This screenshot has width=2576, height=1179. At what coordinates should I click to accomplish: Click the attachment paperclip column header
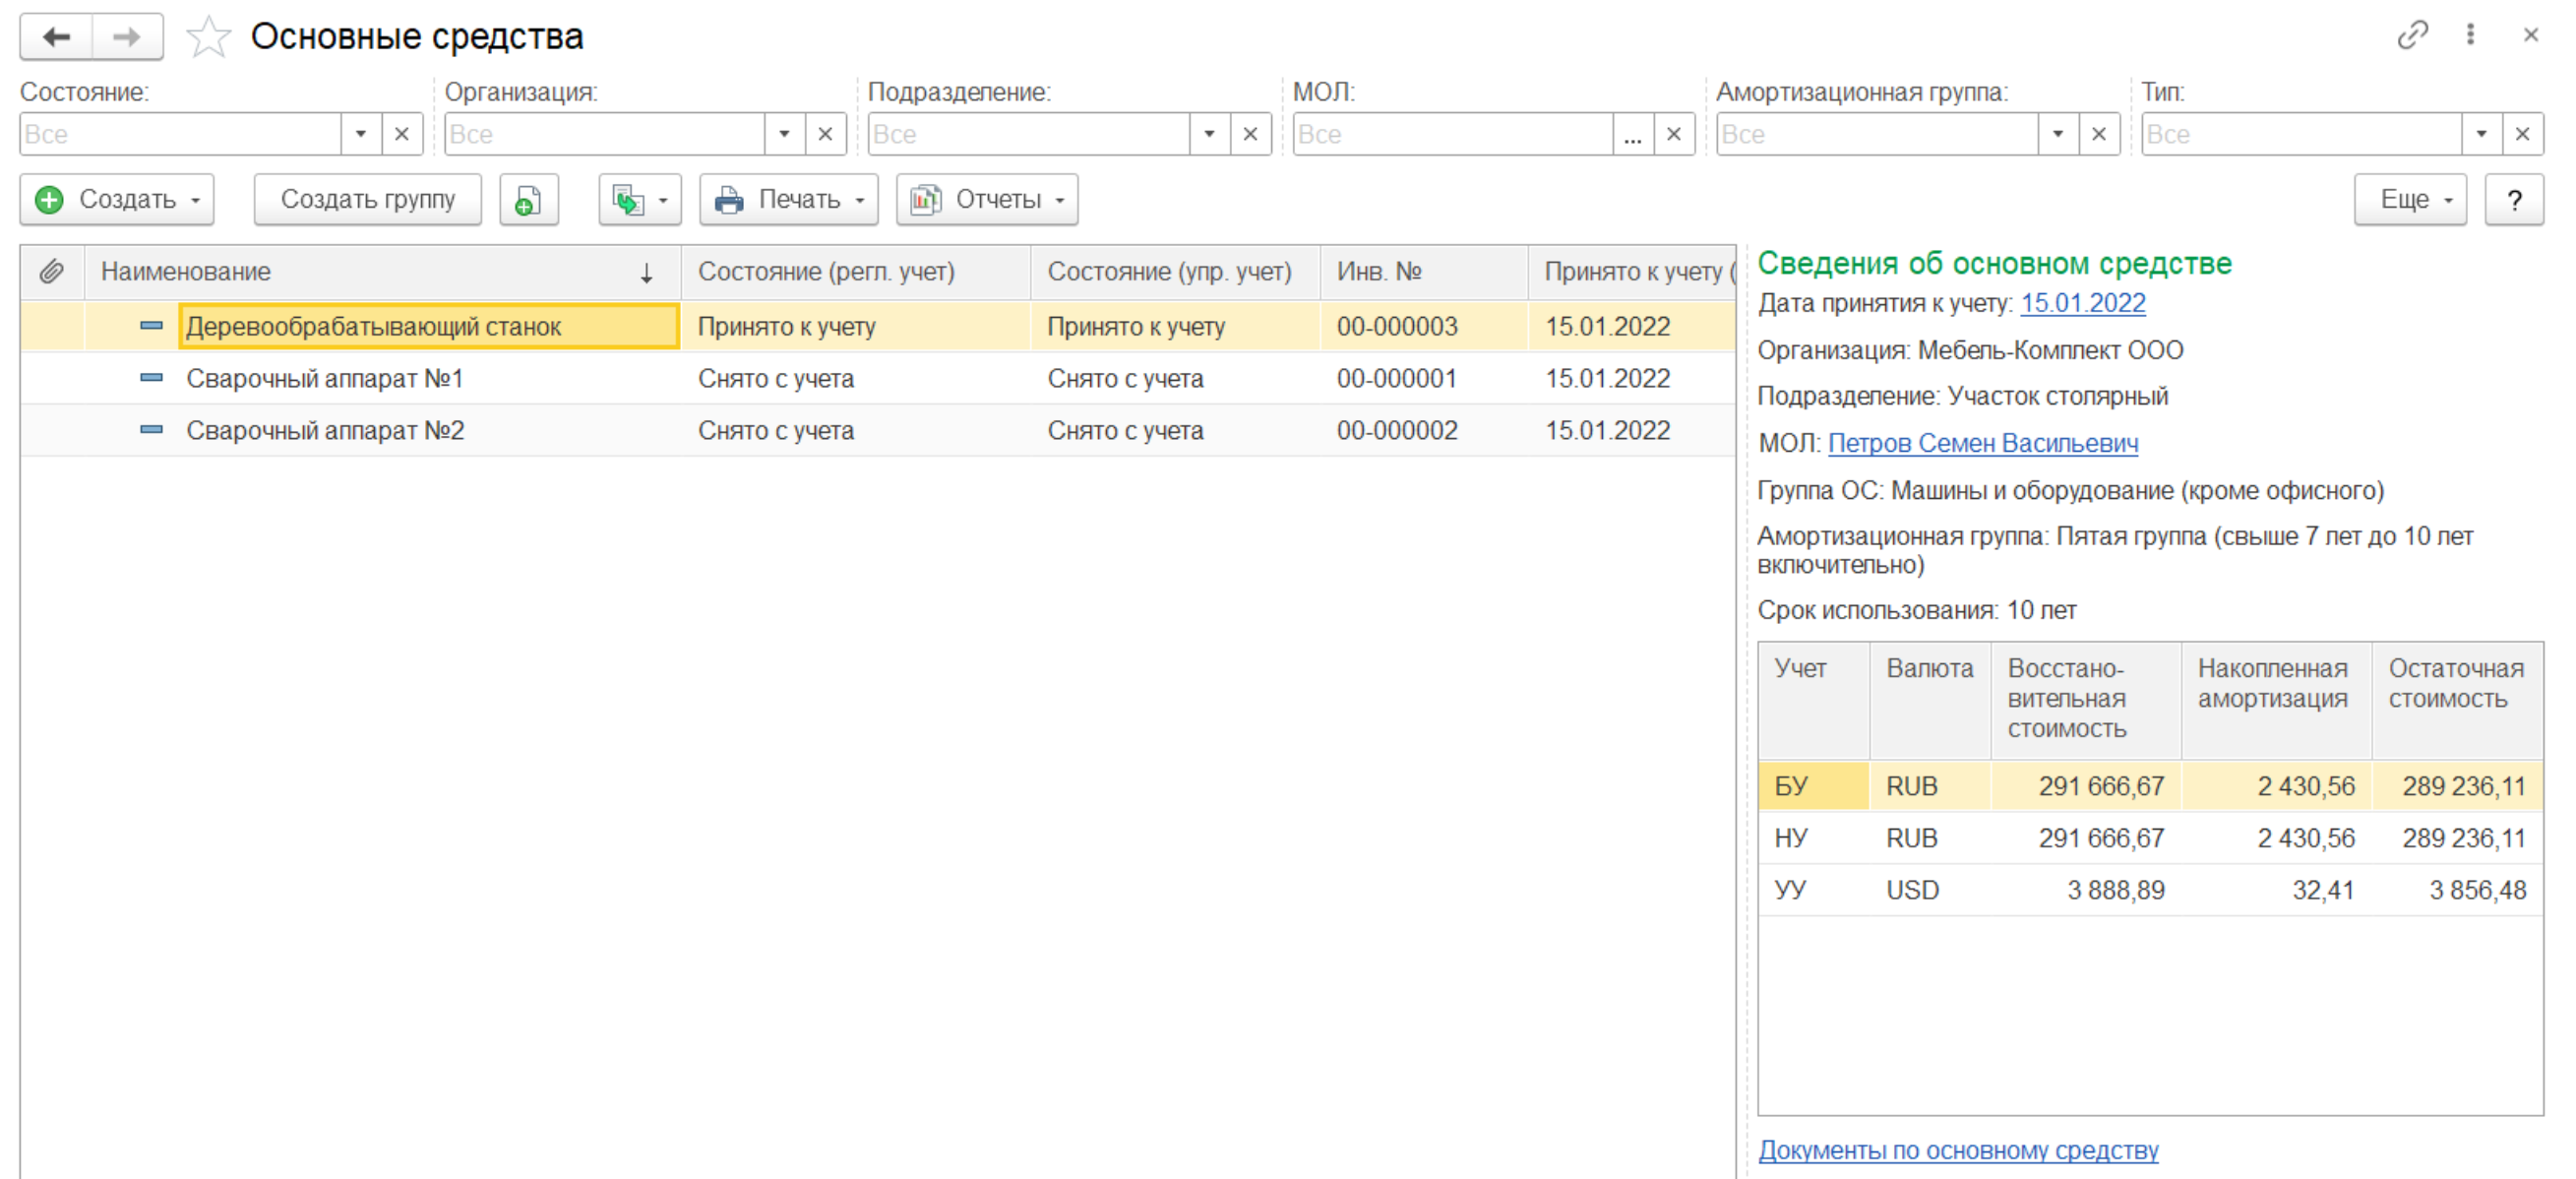click(52, 271)
